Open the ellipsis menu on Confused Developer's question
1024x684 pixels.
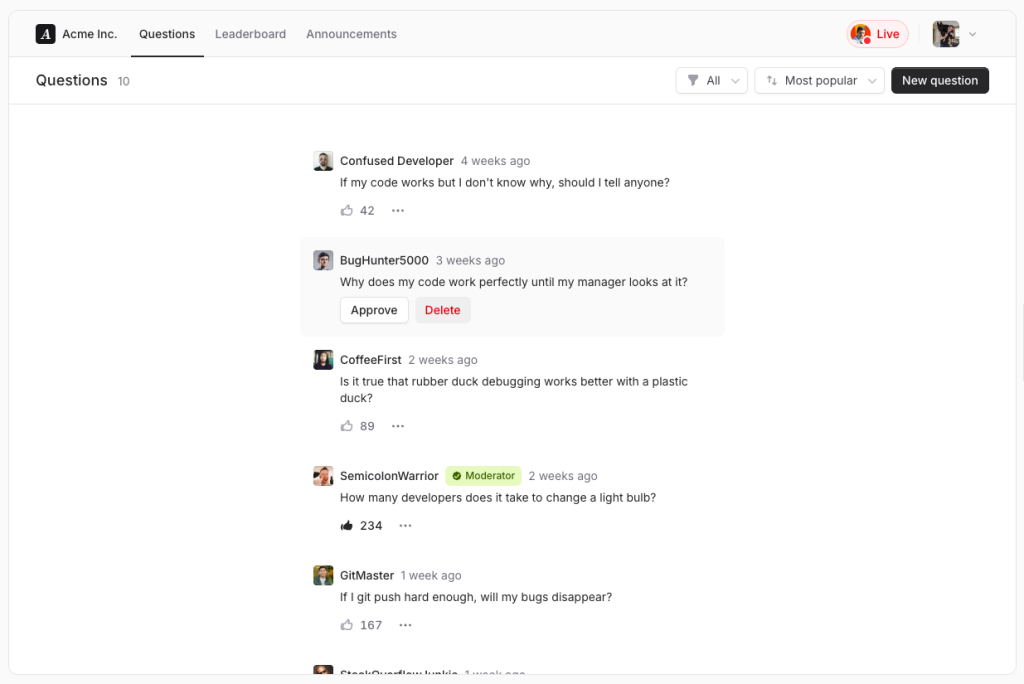tap(397, 210)
